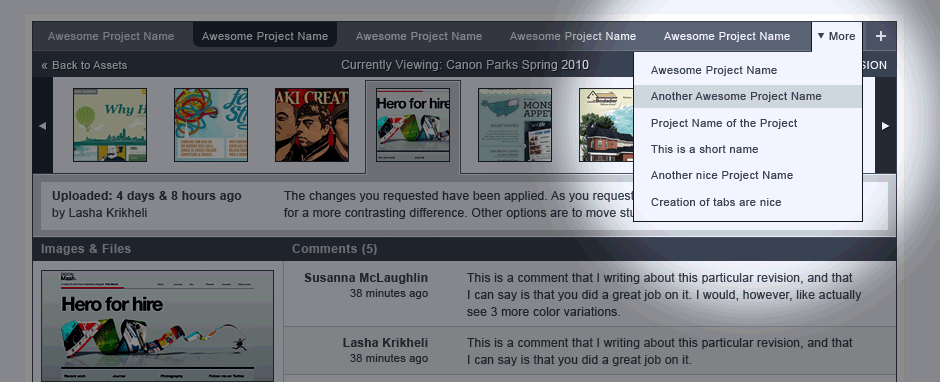Viewport: 940px width, 382px height.
Task: Switch to the second, selected project tab
Action: click(265, 36)
